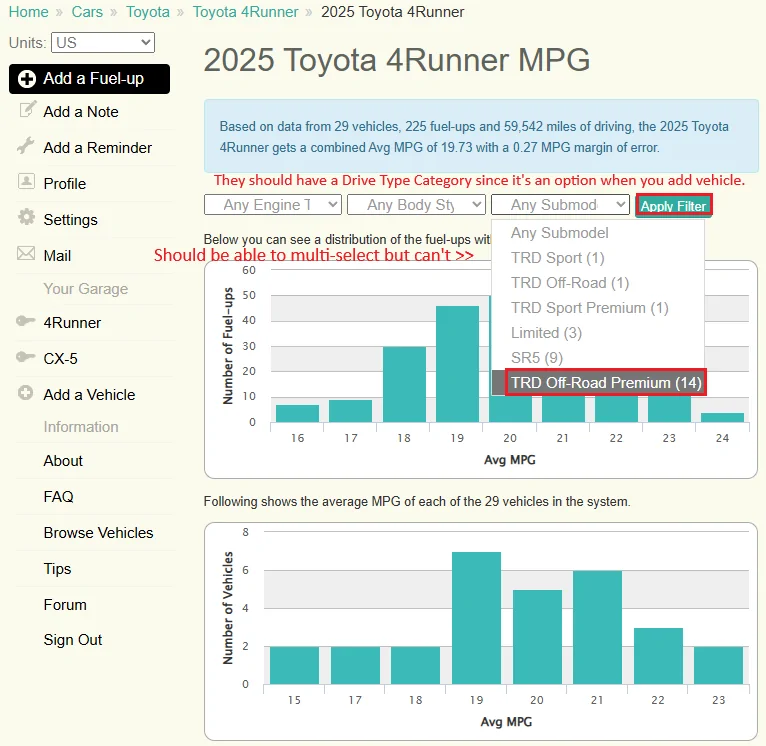Click the 19 MPG bar in vehicles chart
Screen dimensions: 766x746
[x=476, y=618]
